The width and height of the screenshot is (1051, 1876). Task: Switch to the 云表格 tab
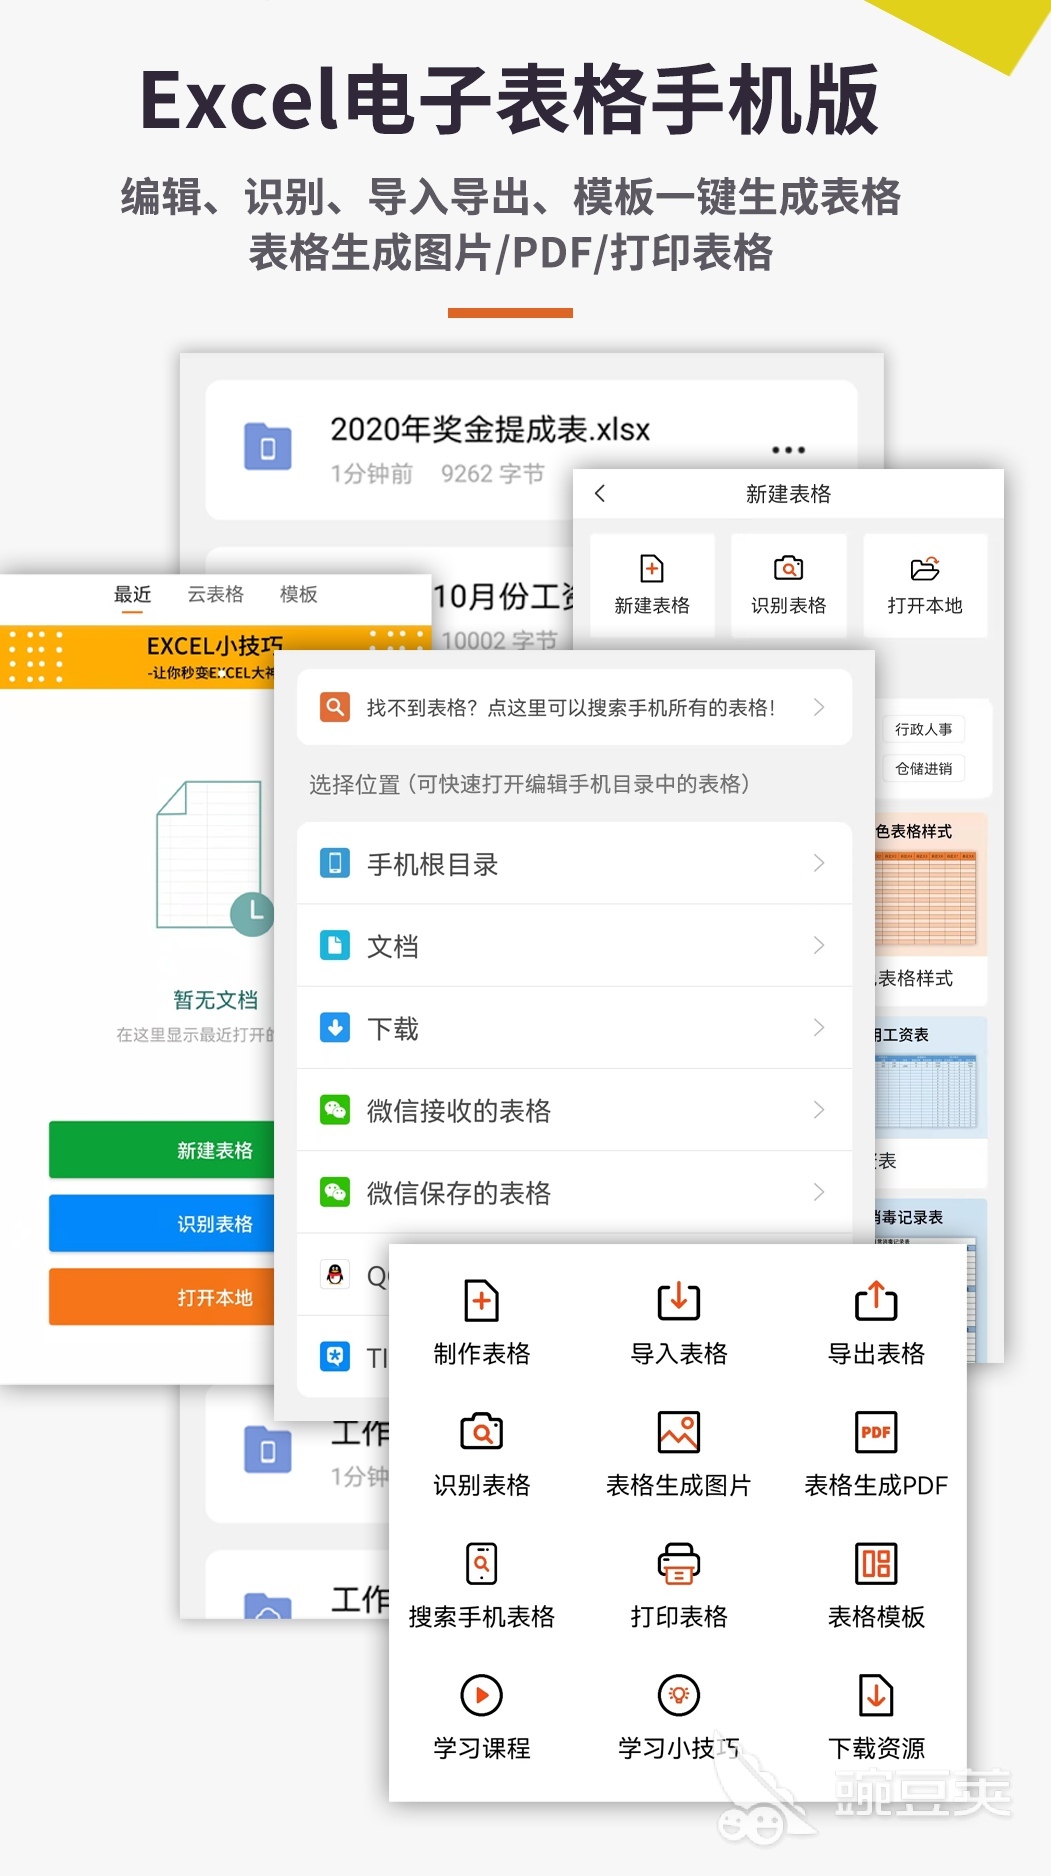[x=215, y=595]
